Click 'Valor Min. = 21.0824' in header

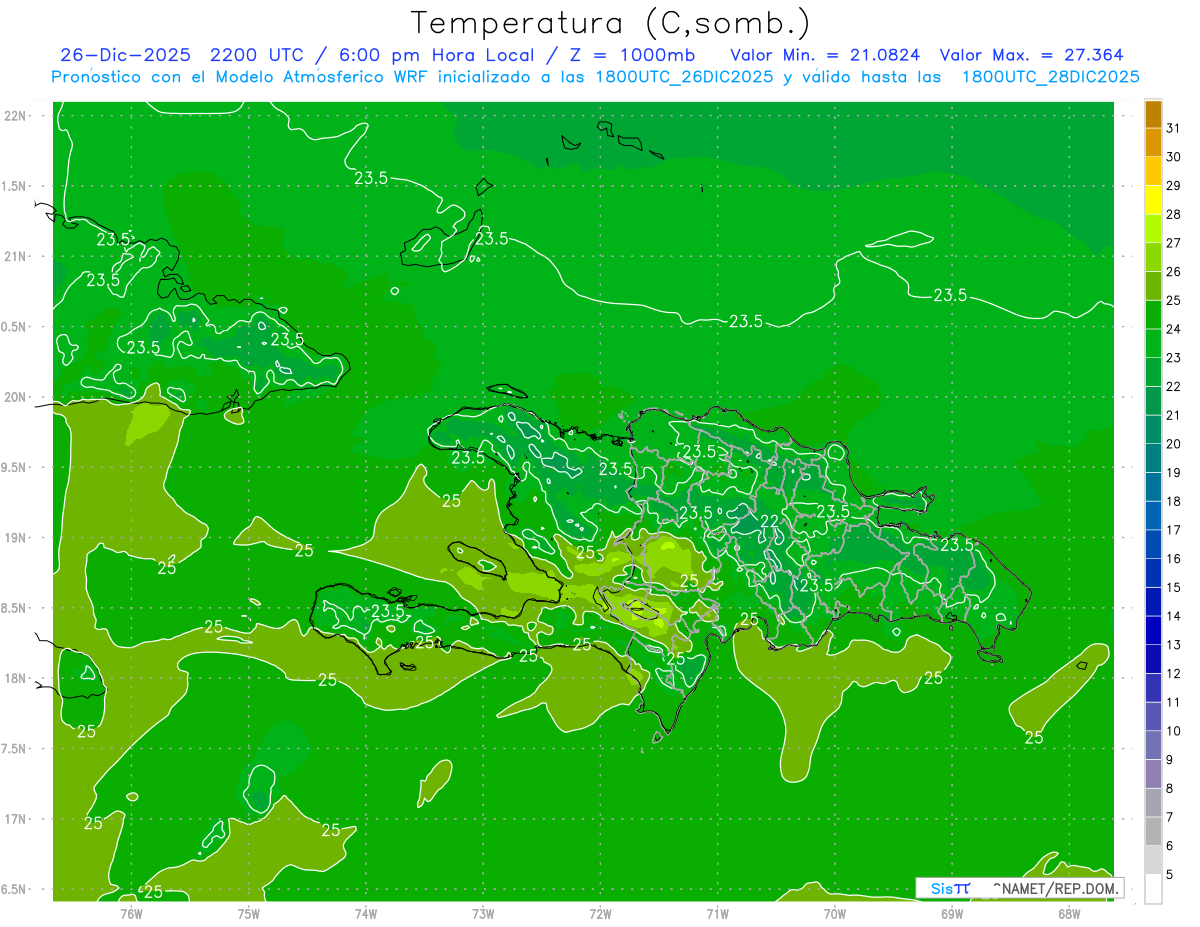[826, 55]
